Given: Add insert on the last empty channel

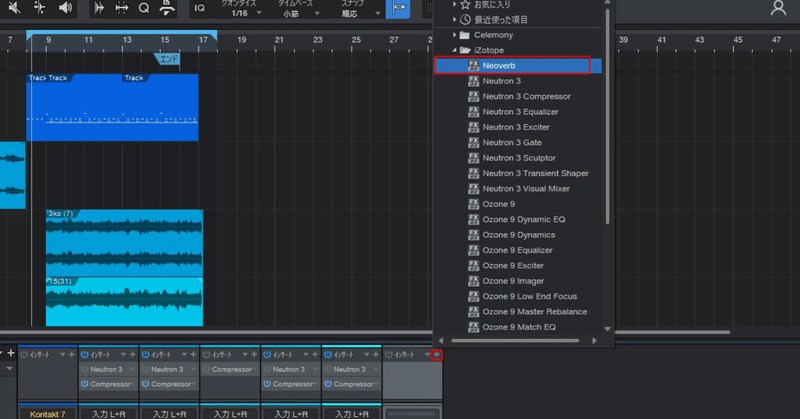Looking at the screenshot, I should (x=436, y=355).
